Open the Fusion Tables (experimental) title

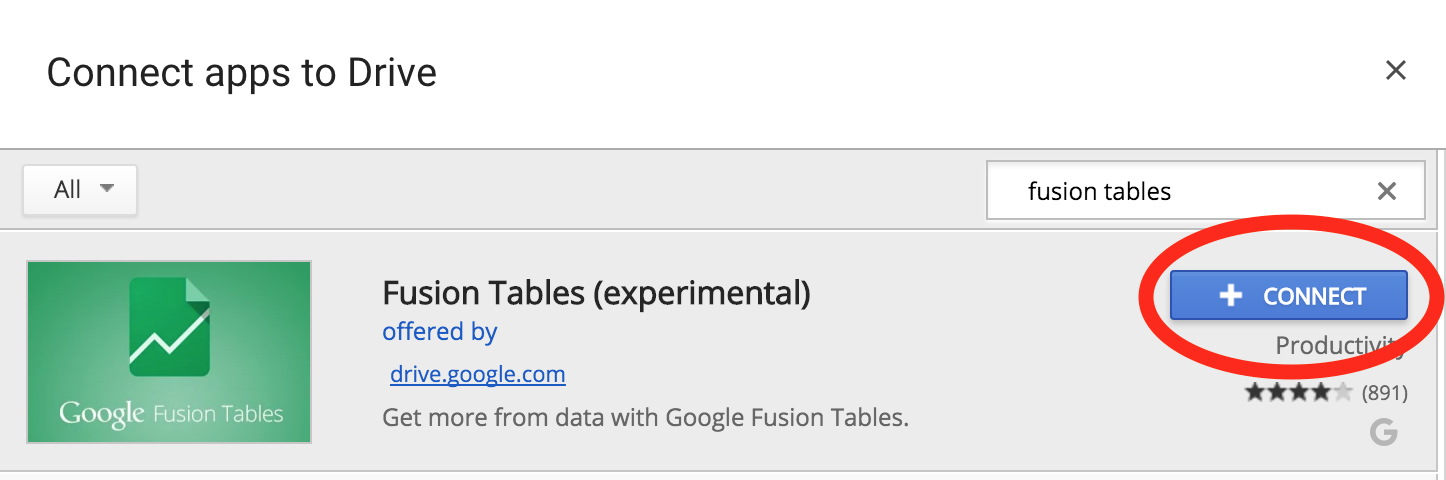pos(596,293)
